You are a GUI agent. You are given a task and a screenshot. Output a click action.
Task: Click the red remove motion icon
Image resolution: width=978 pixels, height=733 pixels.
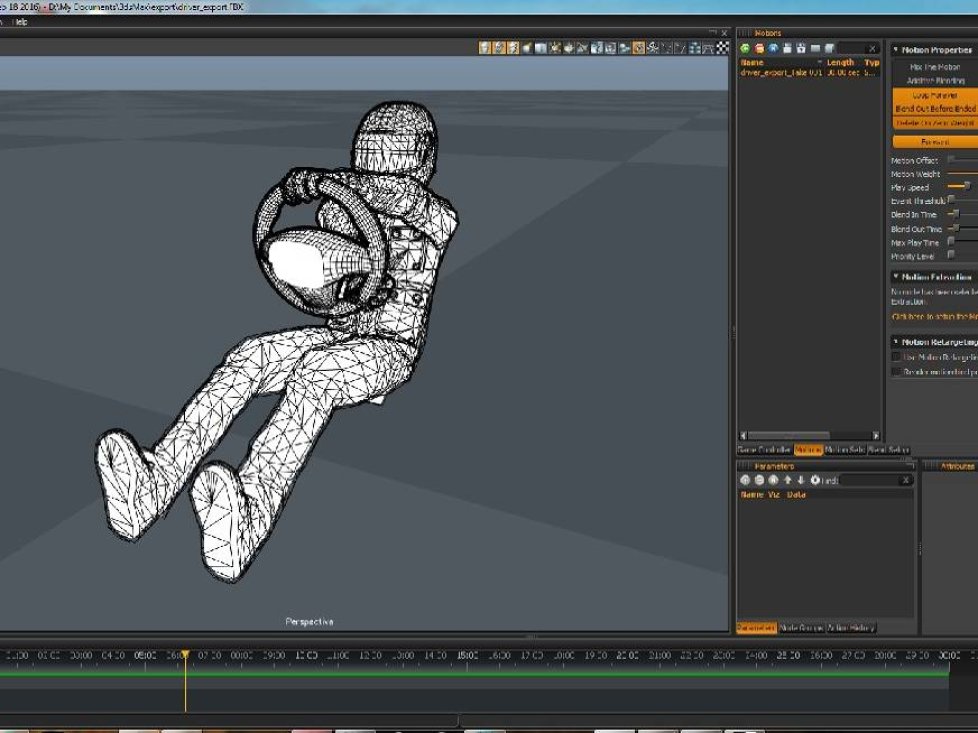click(x=759, y=49)
